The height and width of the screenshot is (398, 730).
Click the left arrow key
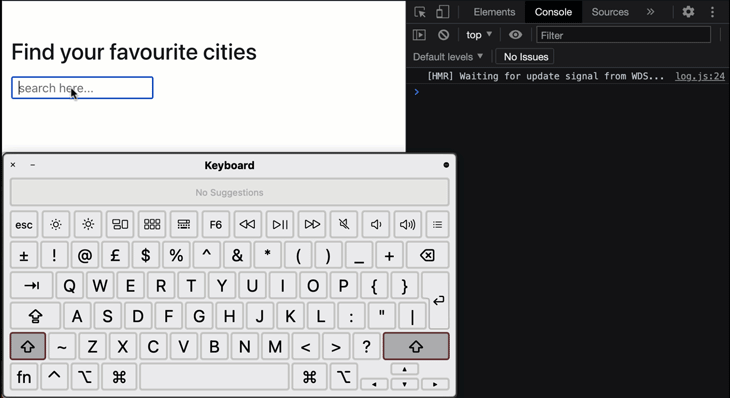pyautogui.click(x=374, y=384)
